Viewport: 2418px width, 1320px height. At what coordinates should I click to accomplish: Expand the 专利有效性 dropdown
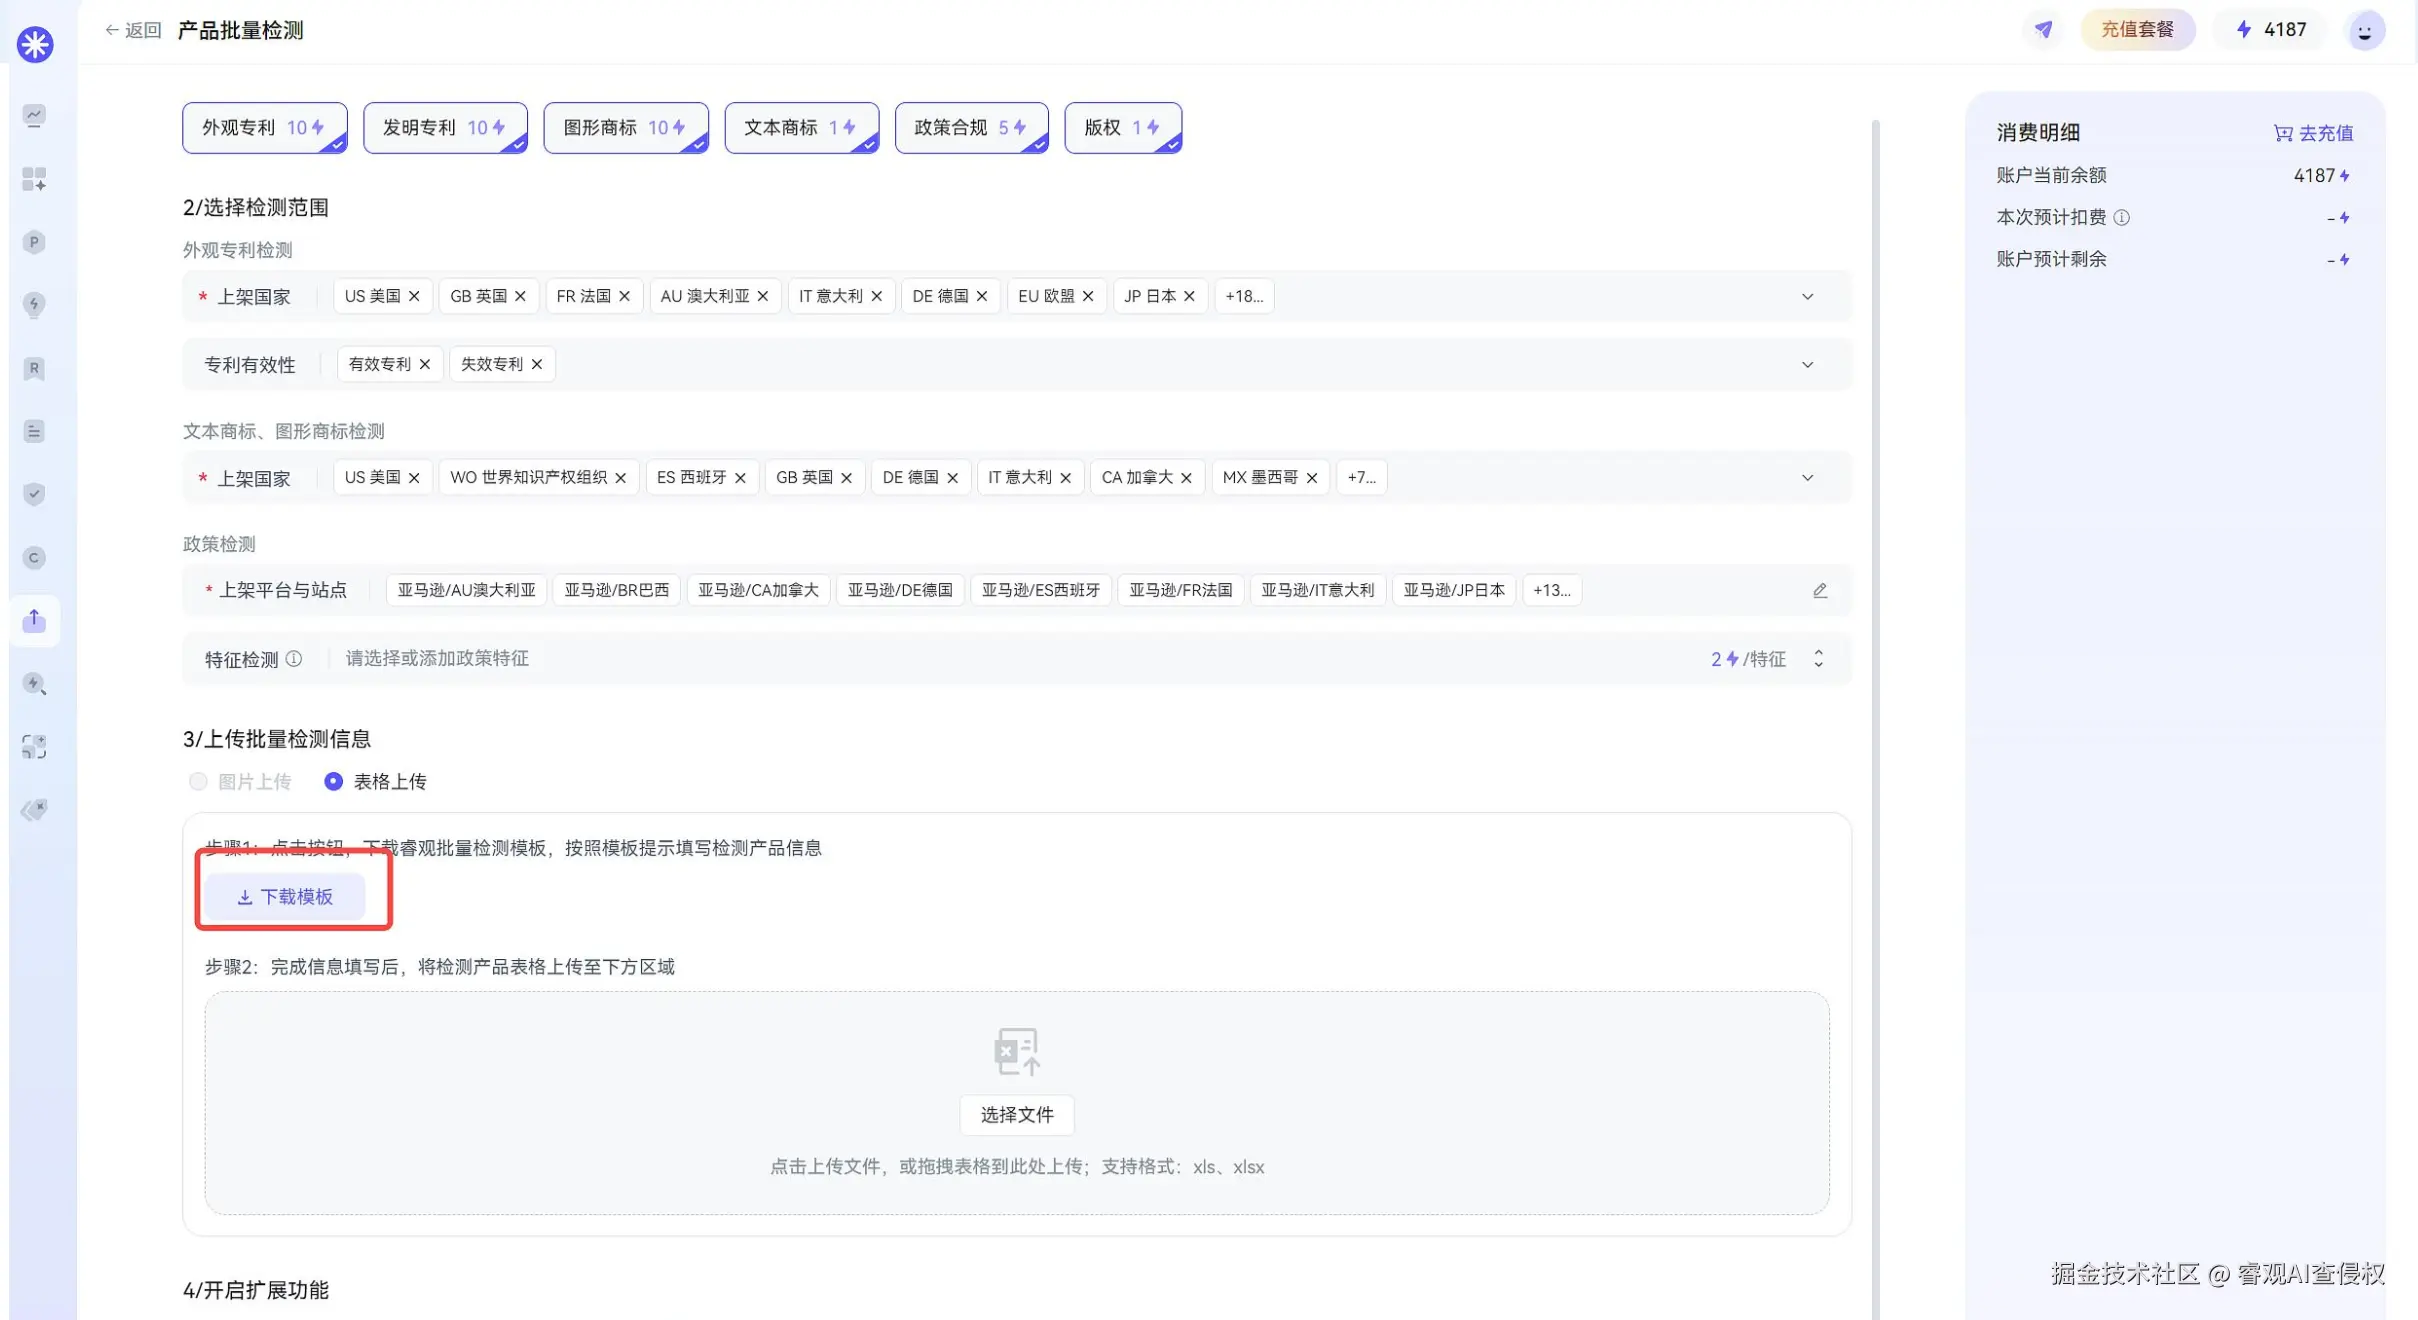point(1807,365)
